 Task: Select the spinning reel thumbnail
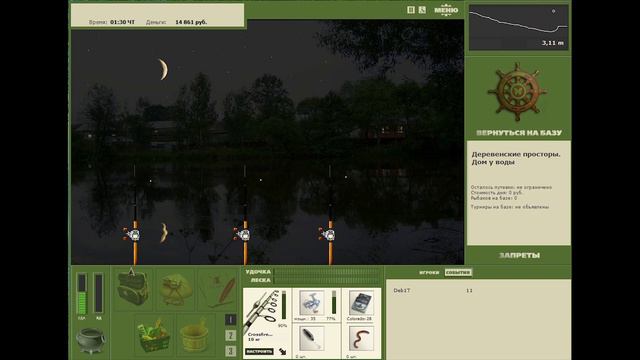click(311, 303)
